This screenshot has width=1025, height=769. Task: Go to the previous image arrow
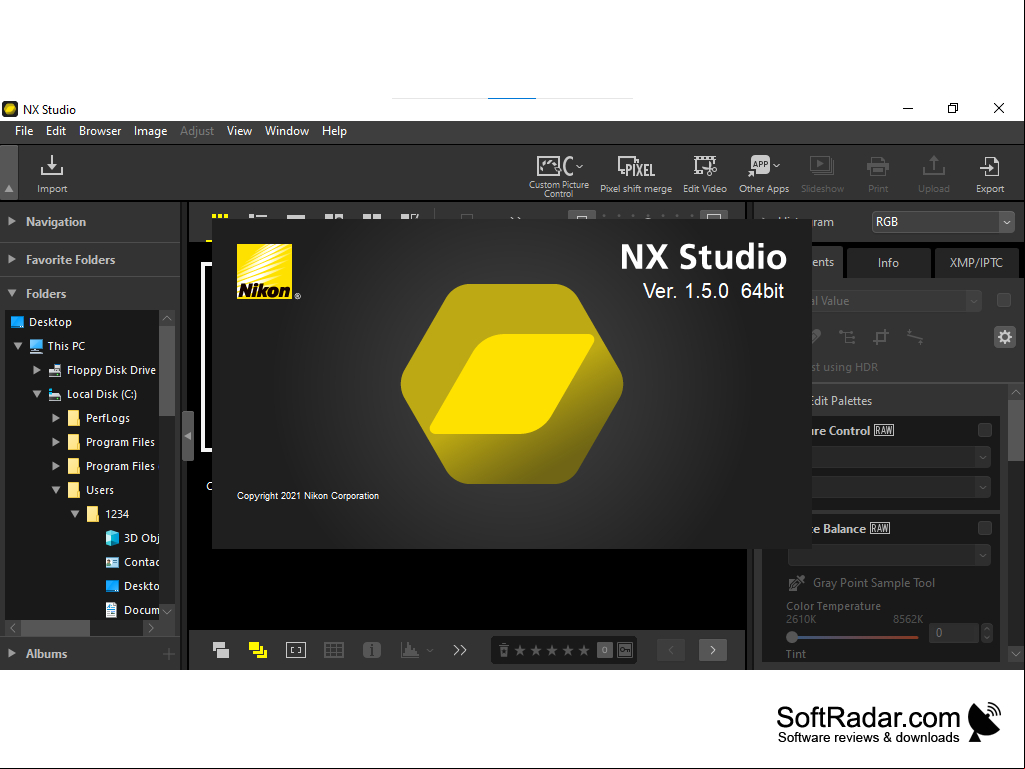[671, 650]
